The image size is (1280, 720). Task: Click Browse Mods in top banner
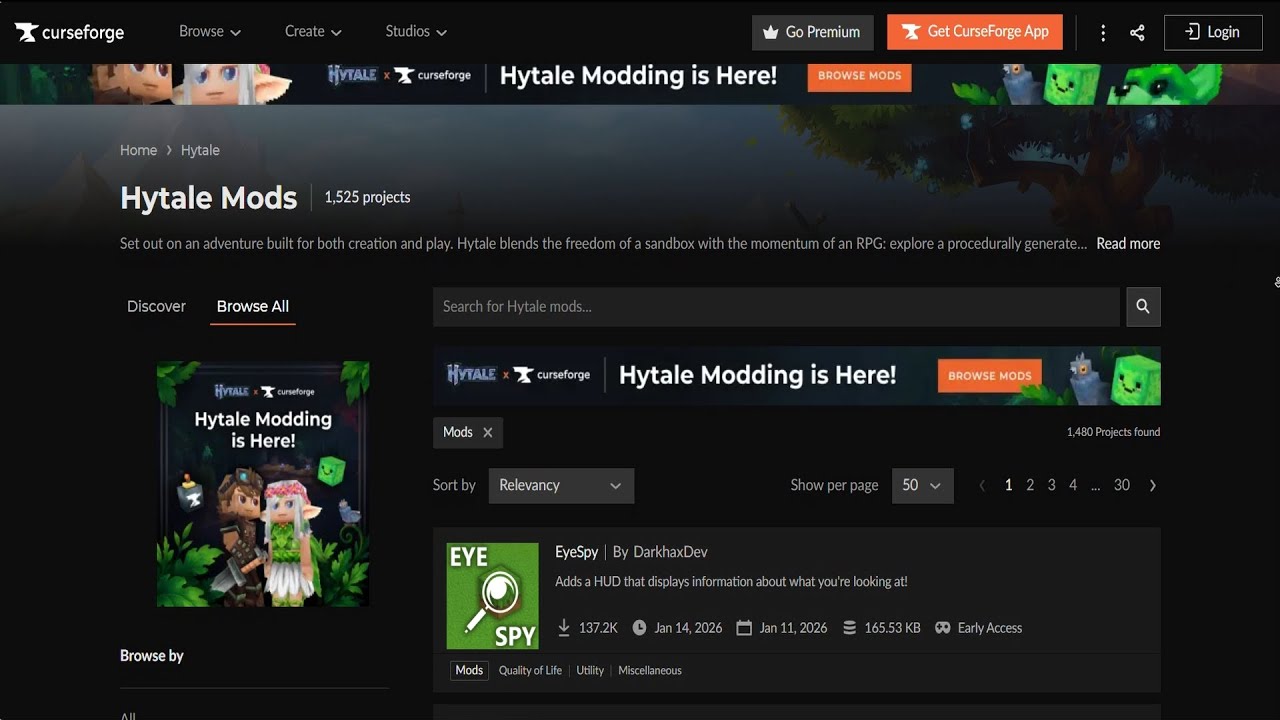tap(859, 76)
